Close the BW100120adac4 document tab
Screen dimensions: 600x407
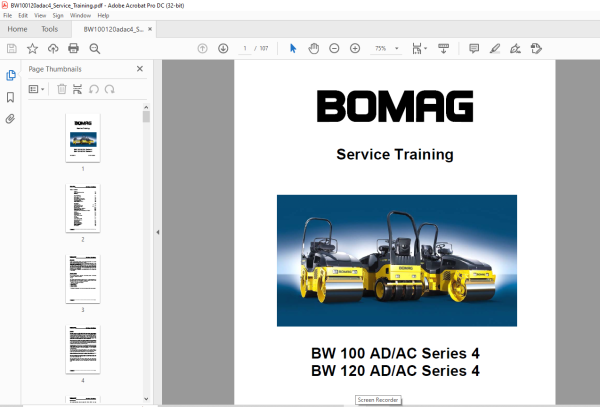pos(150,29)
